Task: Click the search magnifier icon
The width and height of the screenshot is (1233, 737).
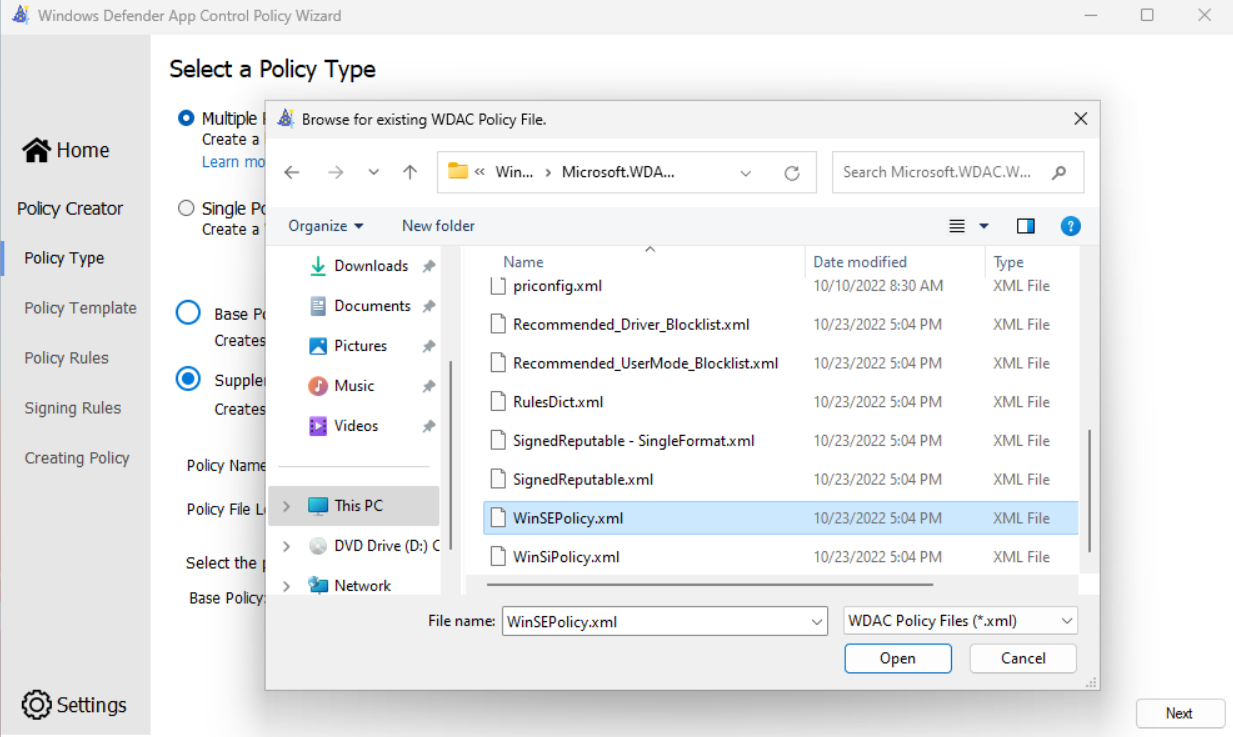Action: point(1059,172)
